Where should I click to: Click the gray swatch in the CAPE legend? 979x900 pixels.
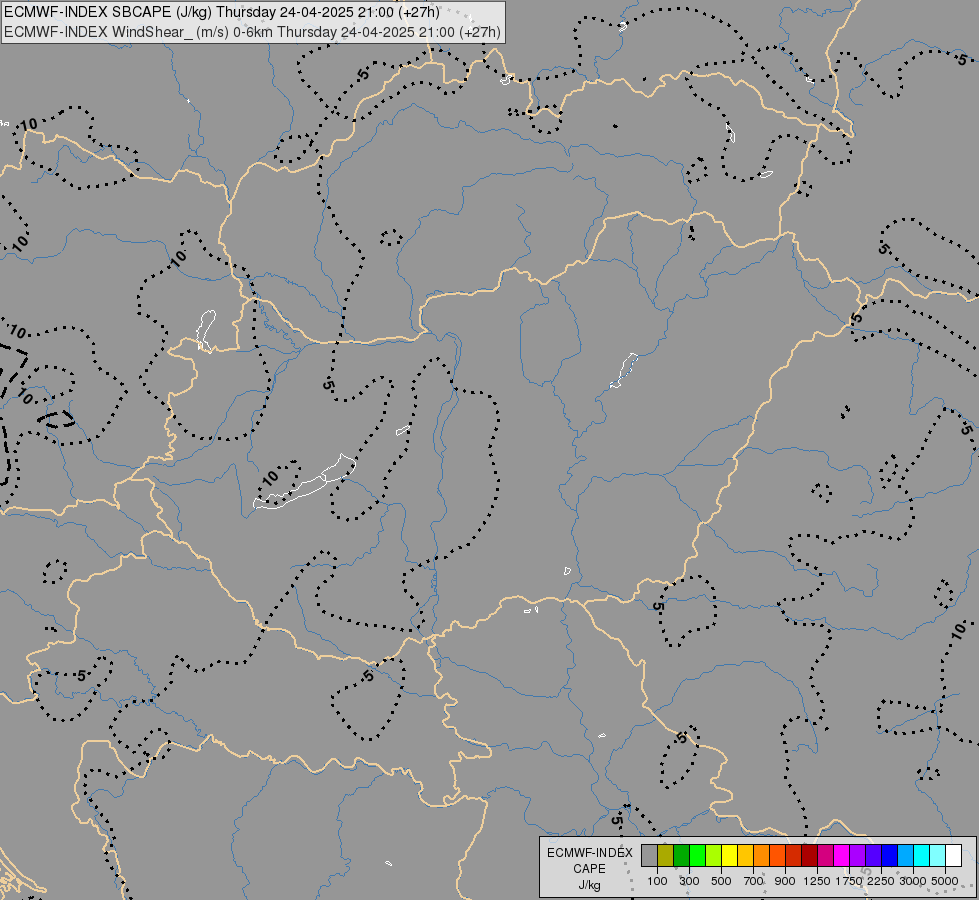pos(649,855)
